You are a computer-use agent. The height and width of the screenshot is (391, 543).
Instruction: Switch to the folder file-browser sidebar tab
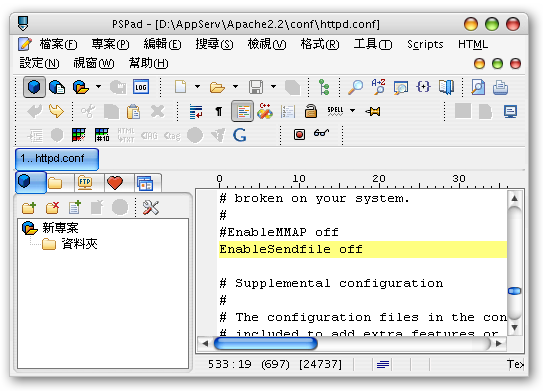(x=60, y=182)
